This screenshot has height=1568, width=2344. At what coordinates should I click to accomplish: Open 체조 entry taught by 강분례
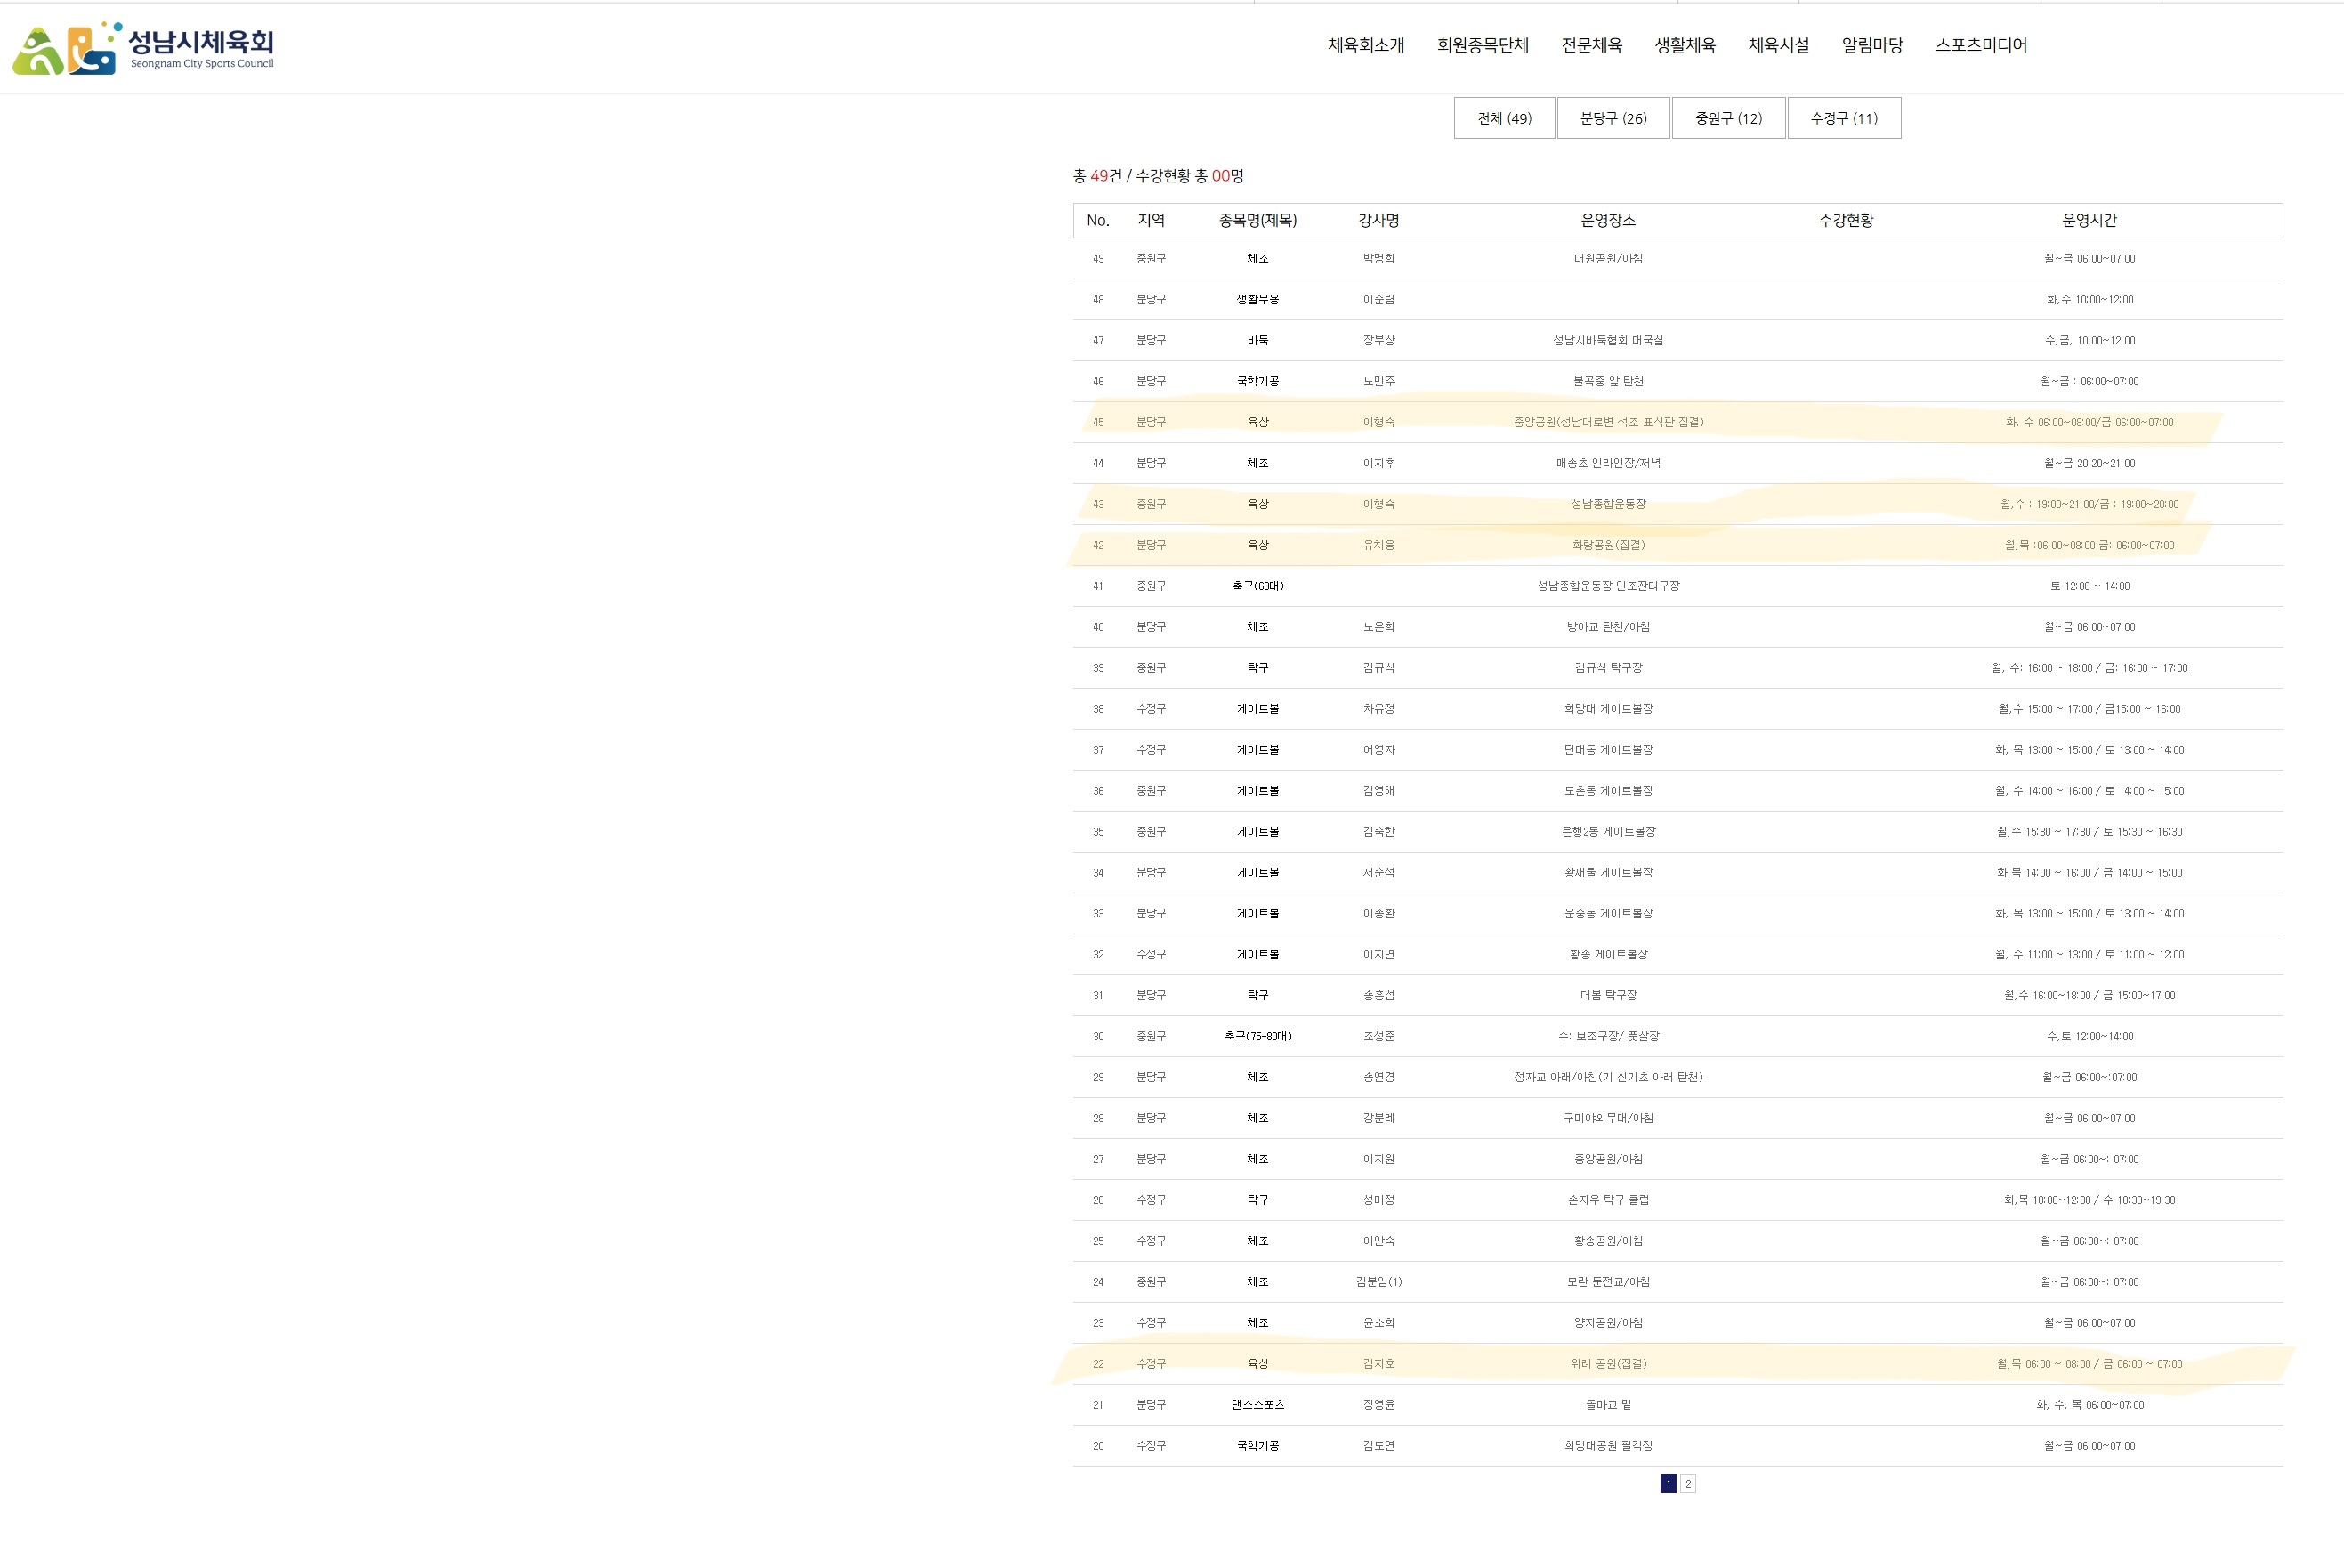pos(1258,1120)
